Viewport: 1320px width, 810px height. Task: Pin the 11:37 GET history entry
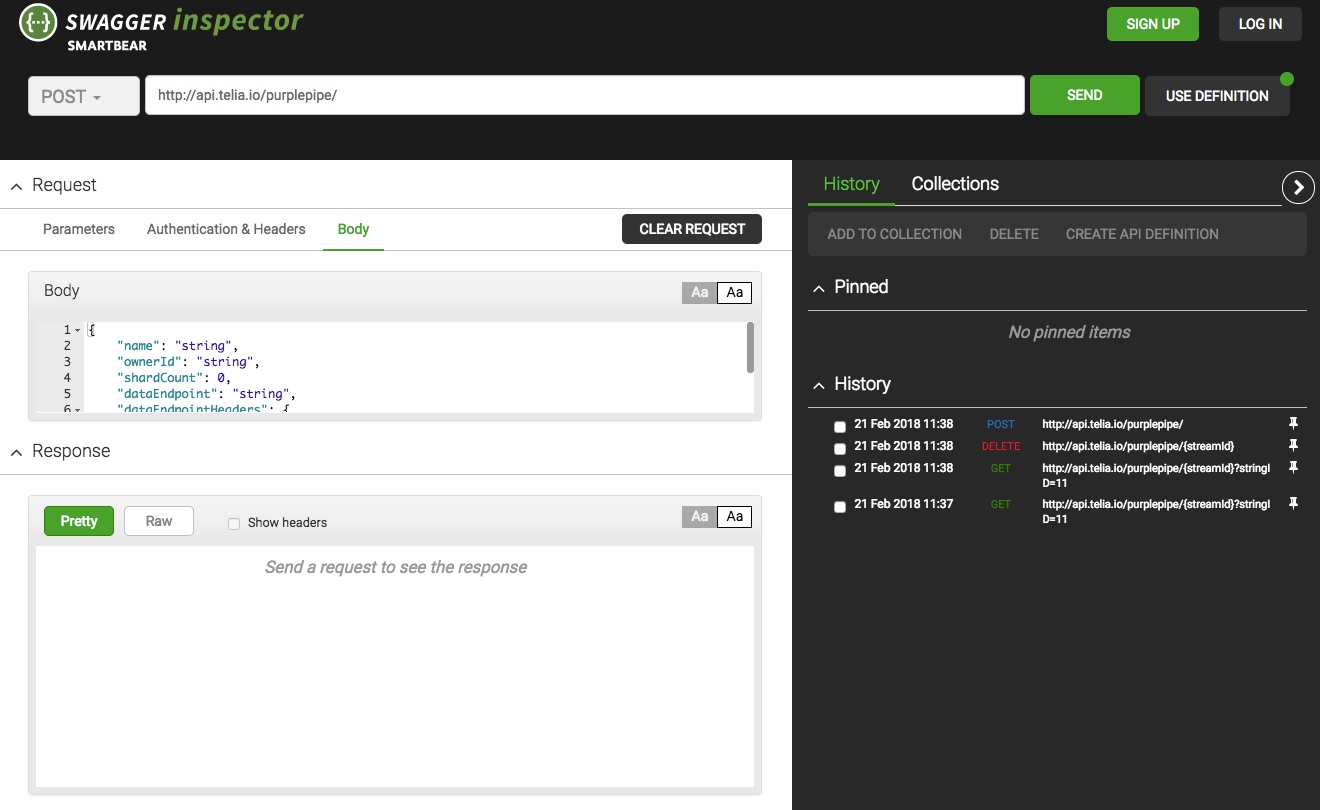click(x=1293, y=504)
